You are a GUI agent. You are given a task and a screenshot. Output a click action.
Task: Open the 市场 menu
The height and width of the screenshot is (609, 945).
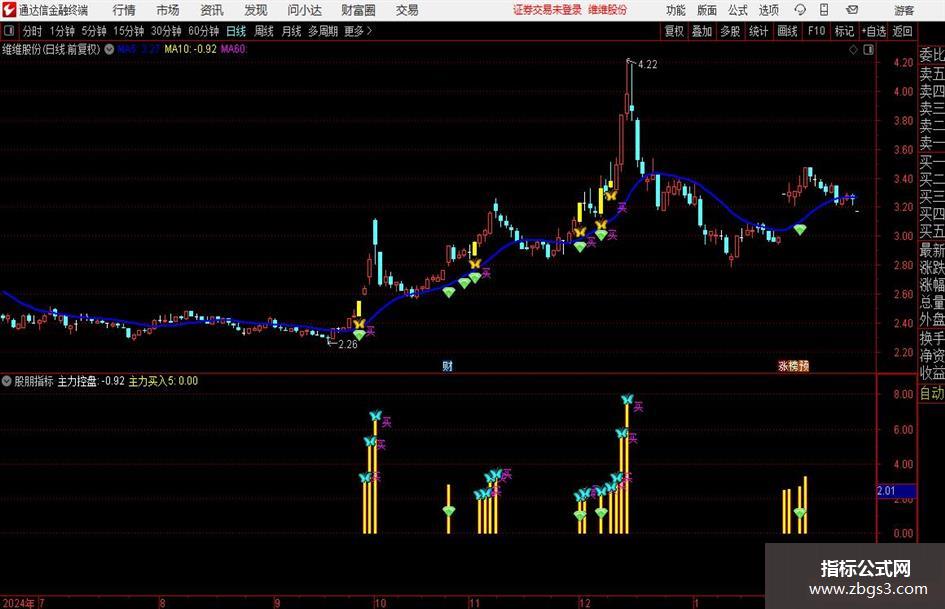[x=168, y=10]
